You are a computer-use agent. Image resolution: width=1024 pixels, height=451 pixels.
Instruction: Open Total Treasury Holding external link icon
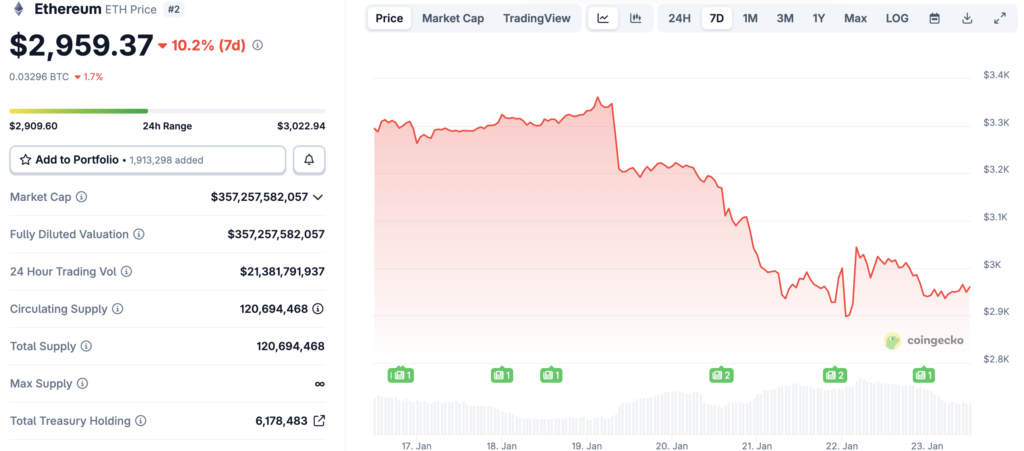coord(319,421)
